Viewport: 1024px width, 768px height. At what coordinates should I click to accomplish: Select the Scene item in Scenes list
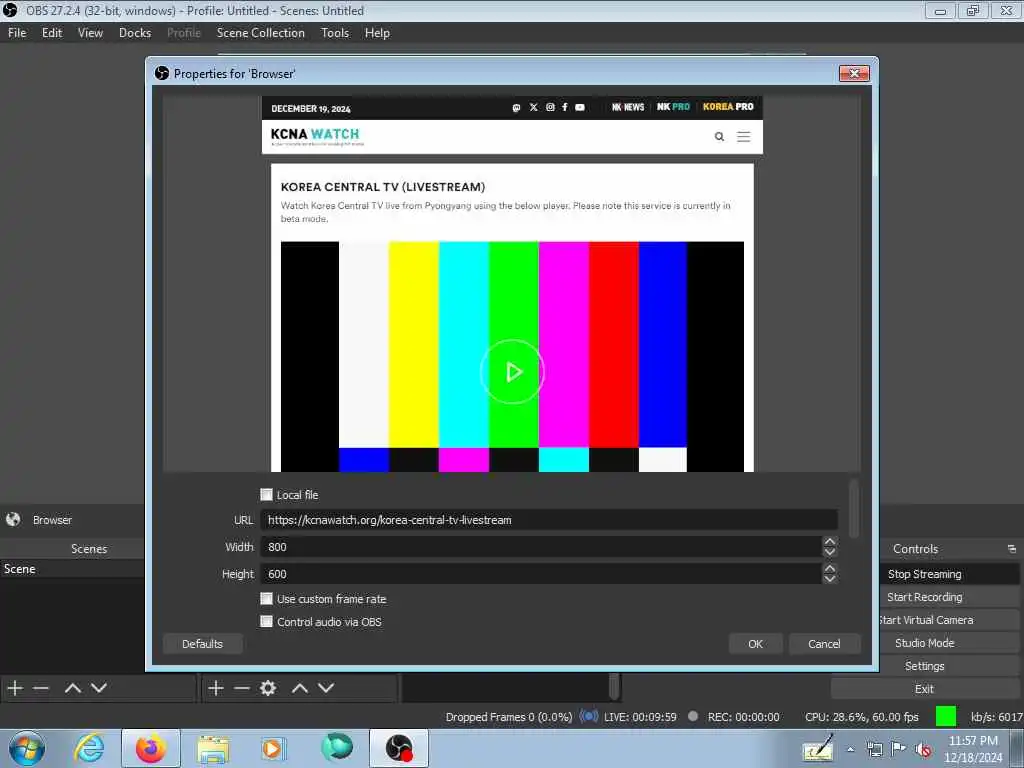click(72, 569)
